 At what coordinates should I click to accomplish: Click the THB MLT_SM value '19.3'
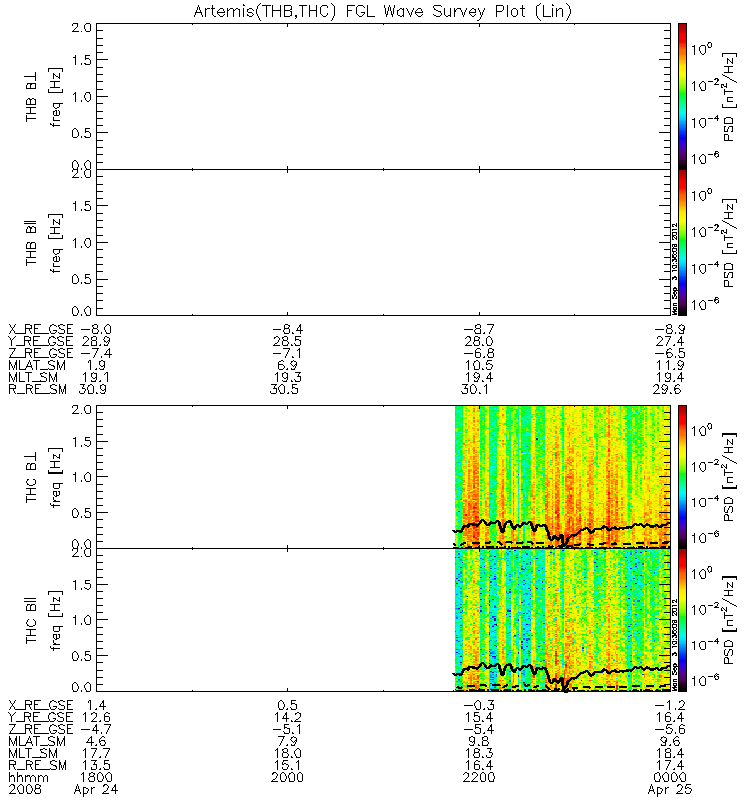[287, 377]
